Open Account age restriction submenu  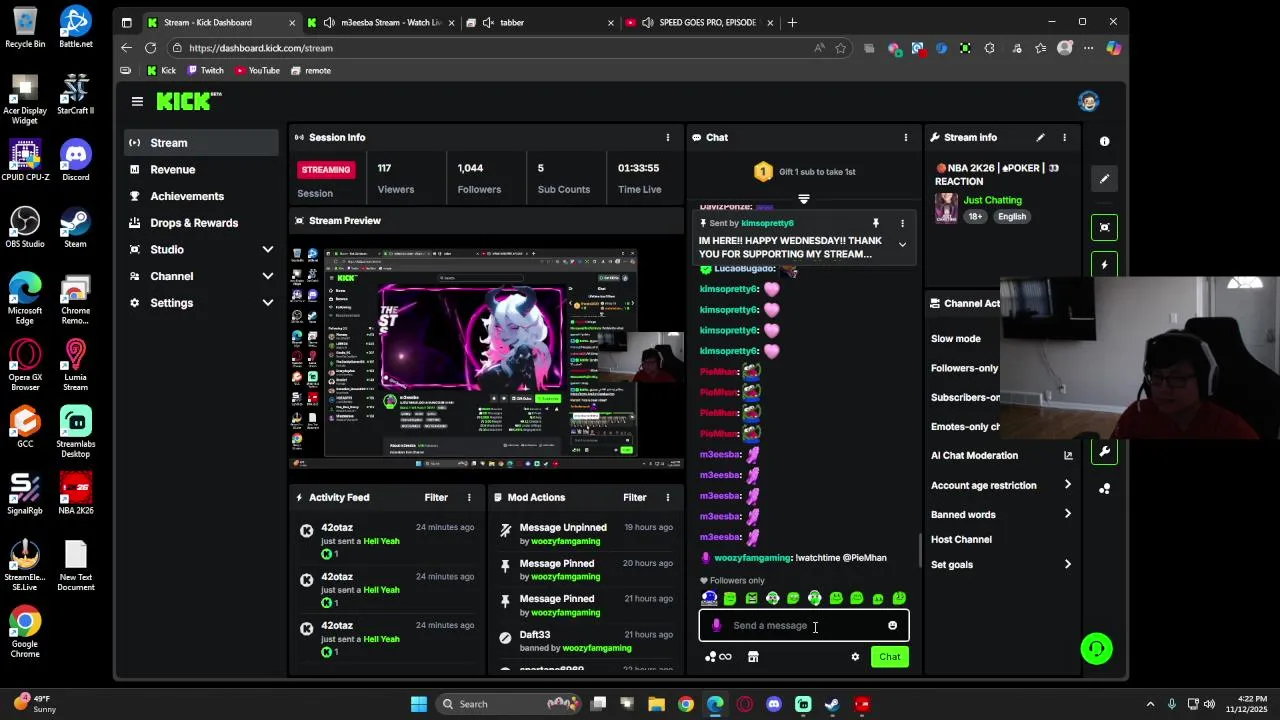pyautogui.click(x=1001, y=485)
